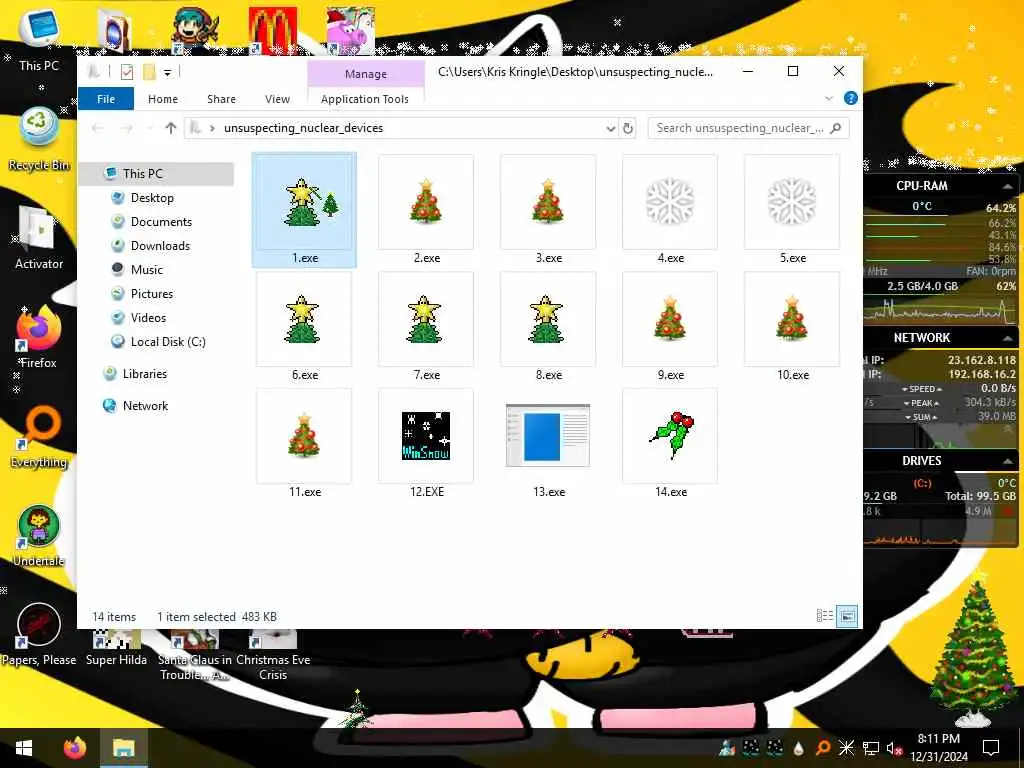Select Activator desktop icon
The width and height of the screenshot is (1024, 768).
pos(39,238)
